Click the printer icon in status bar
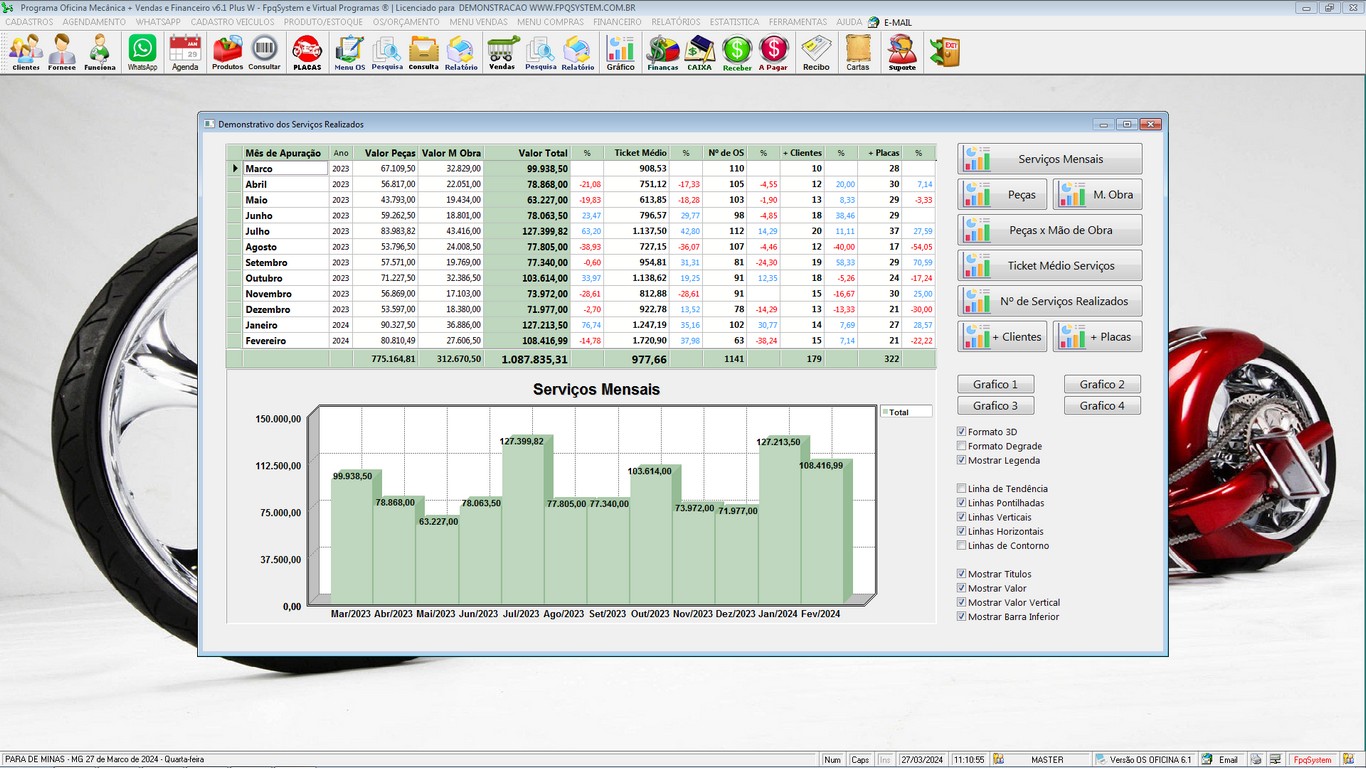Viewport: 1366px width, 768px height. pos(1256,760)
